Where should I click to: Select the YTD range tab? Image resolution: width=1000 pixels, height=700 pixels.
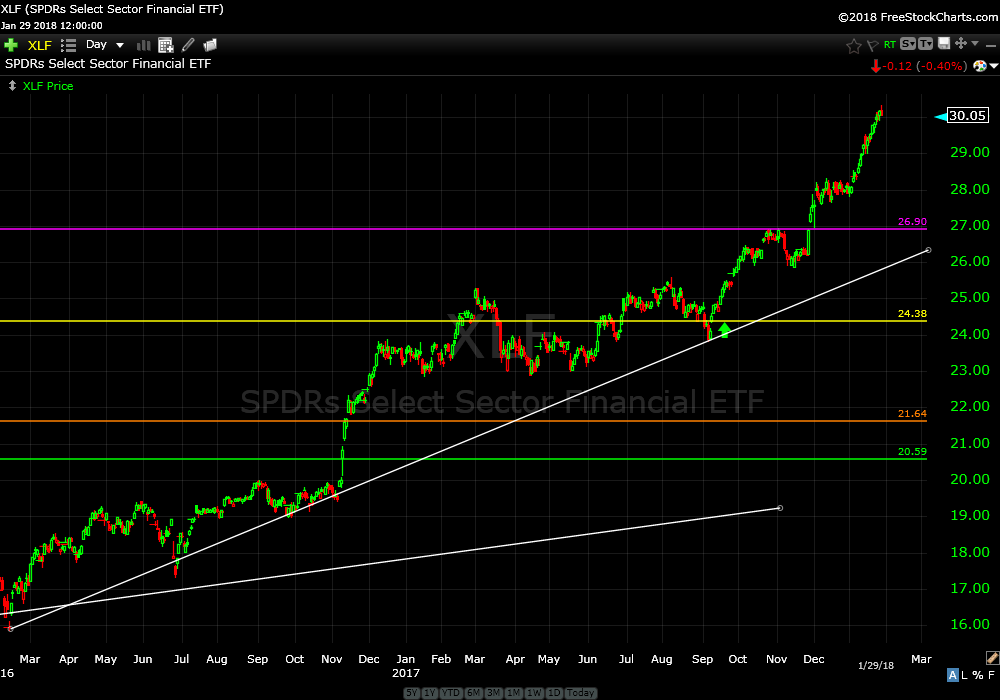point(451,692)
